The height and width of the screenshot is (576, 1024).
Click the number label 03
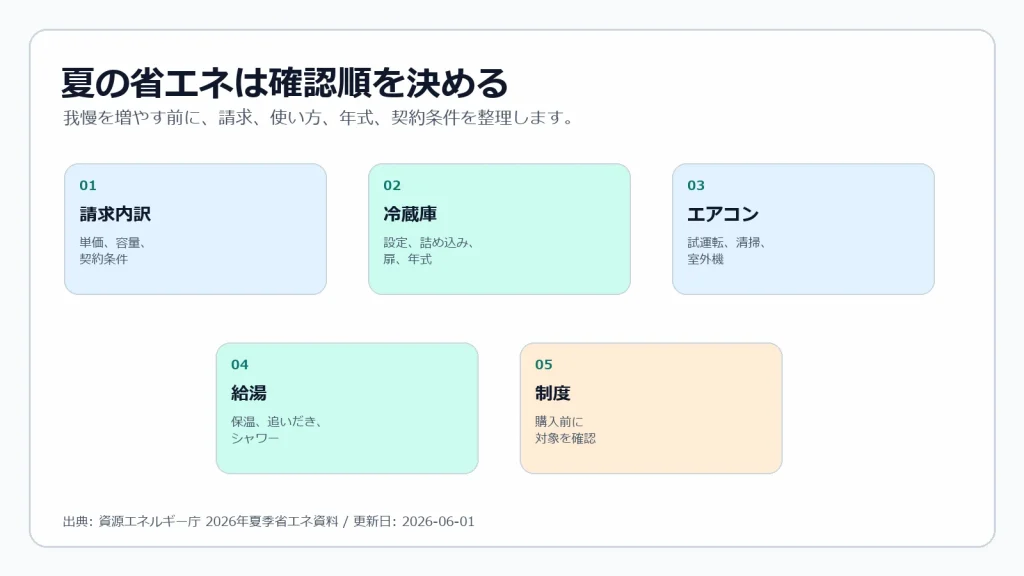(x=696, y=185)
